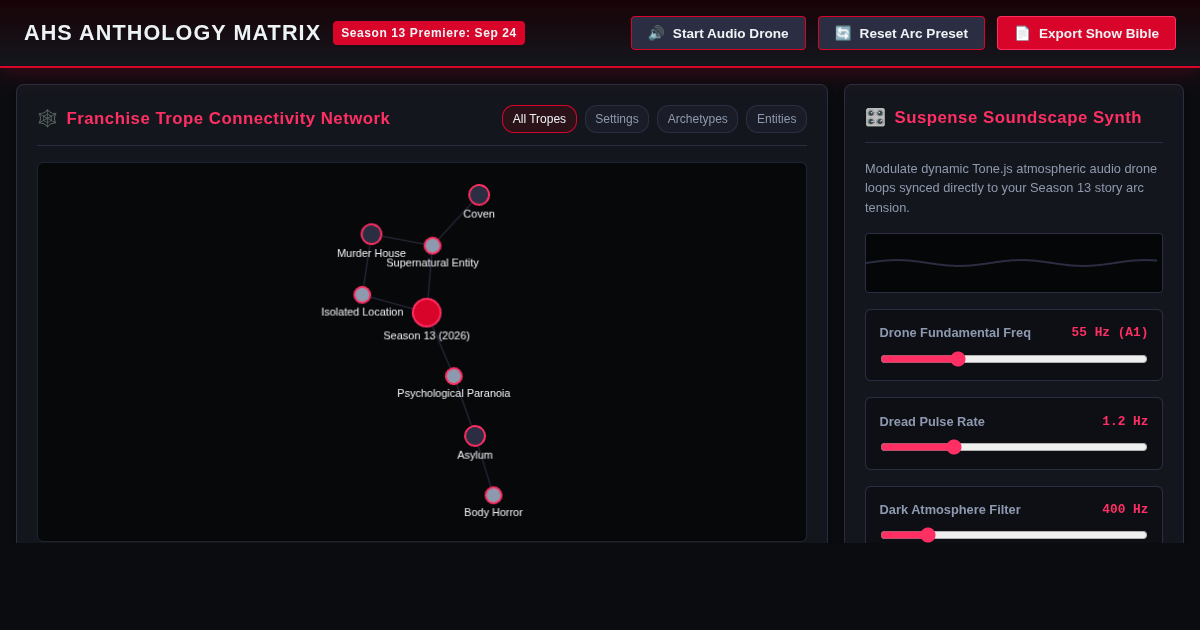This screenshot has height=630, width=1200.
Task: Select the Coven node in the network
Action: [x=479, y=195]
